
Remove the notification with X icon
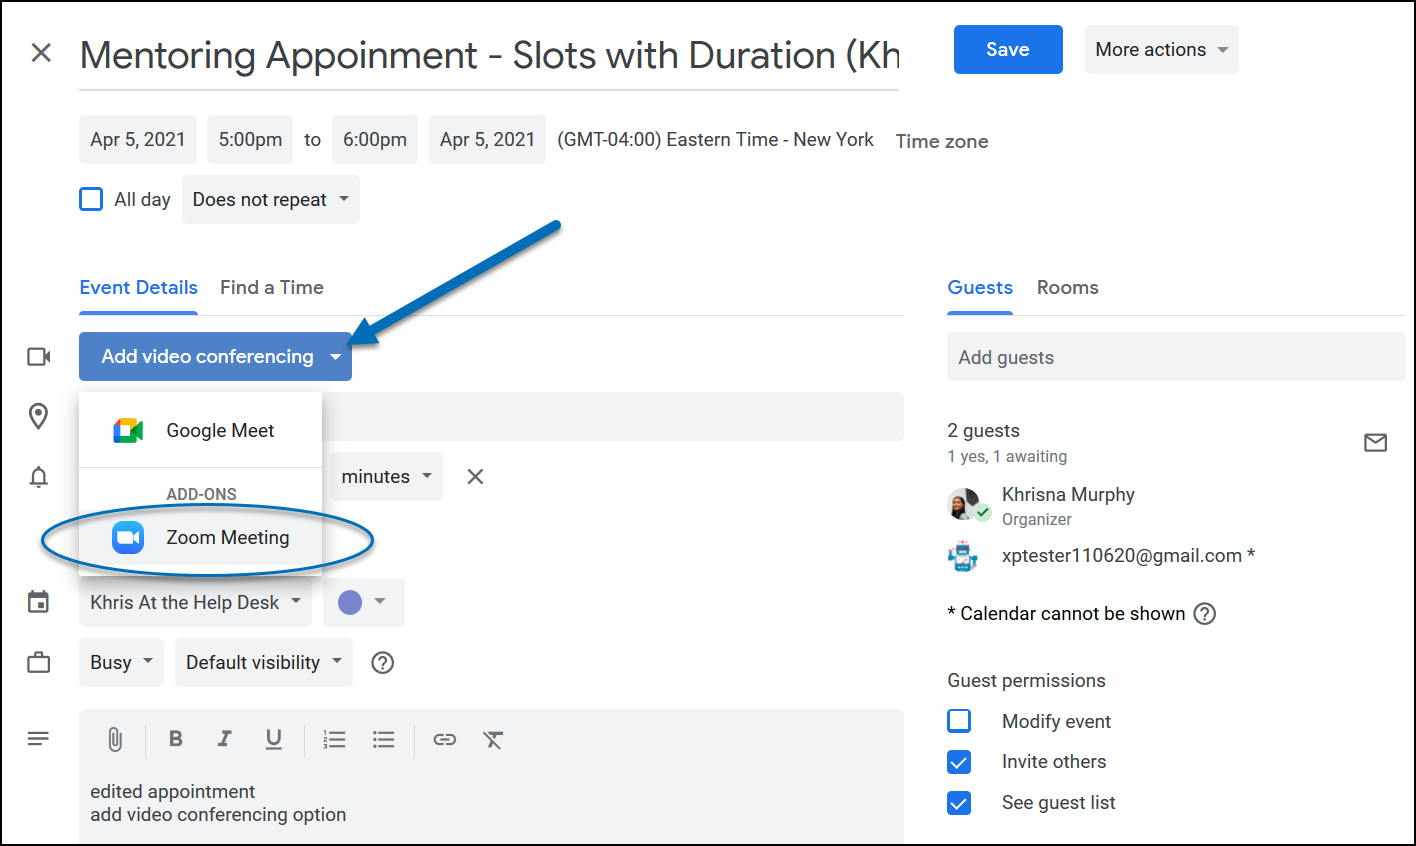[475, 477]
